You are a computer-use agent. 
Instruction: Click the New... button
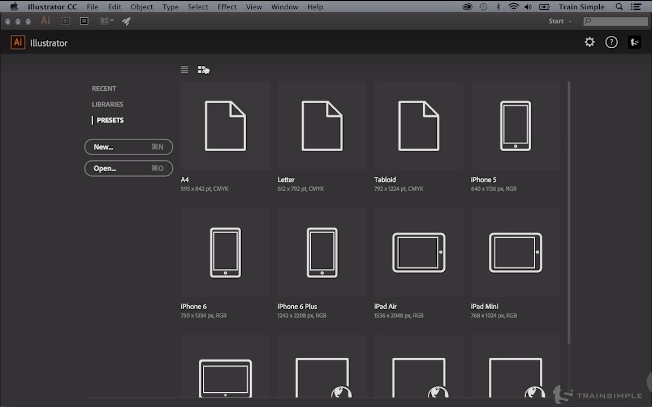click(x=128, y=147)
